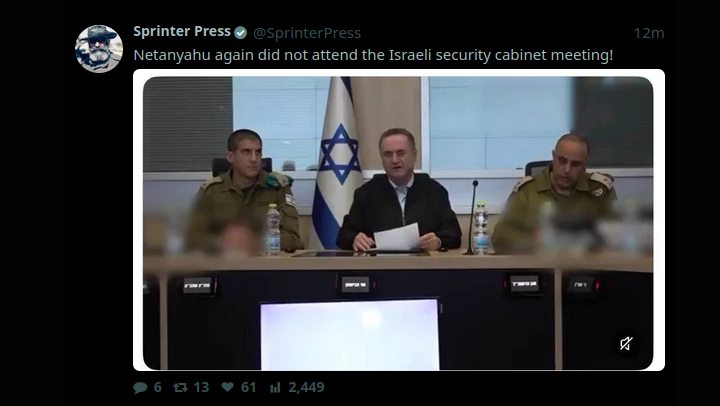Click the like count 61
Image resolution: width=720 pixels, height=406 pixels.
click(x=248, y=387)
